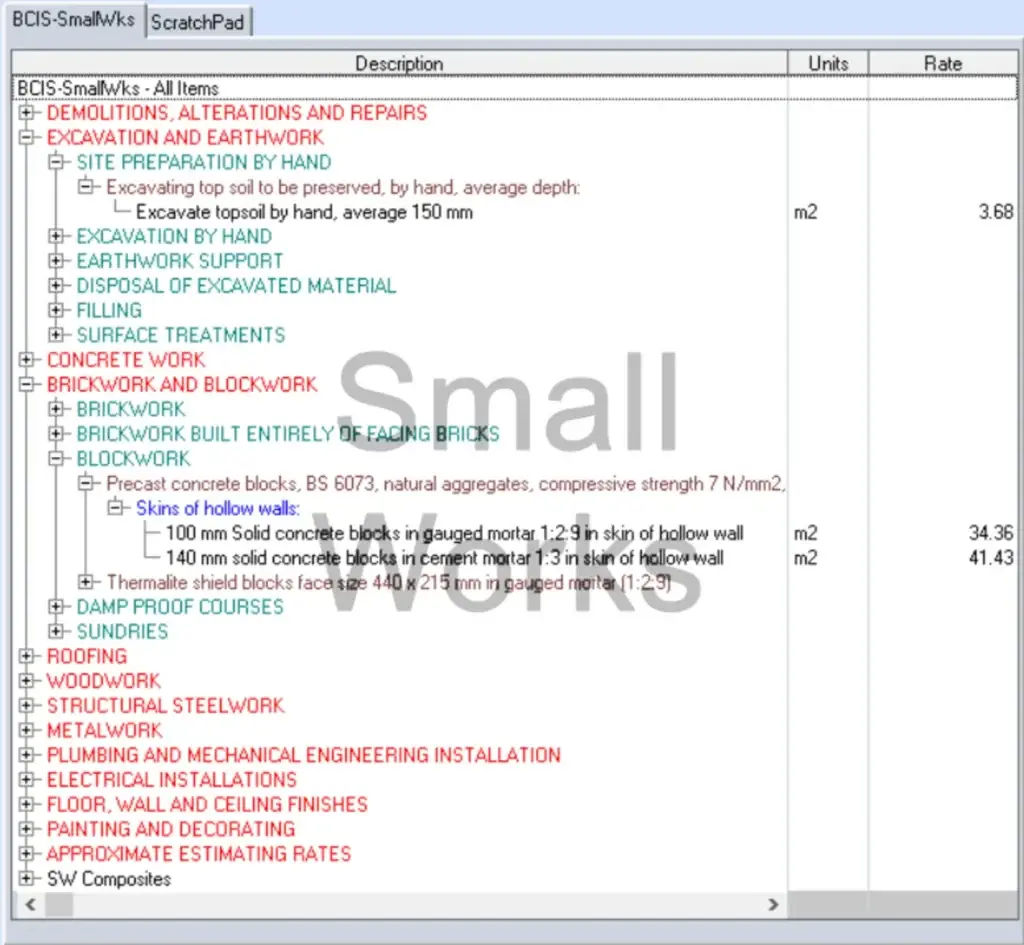Collapse Skins of hollow walls node
1024x945 pixels.
coord(115,507)
